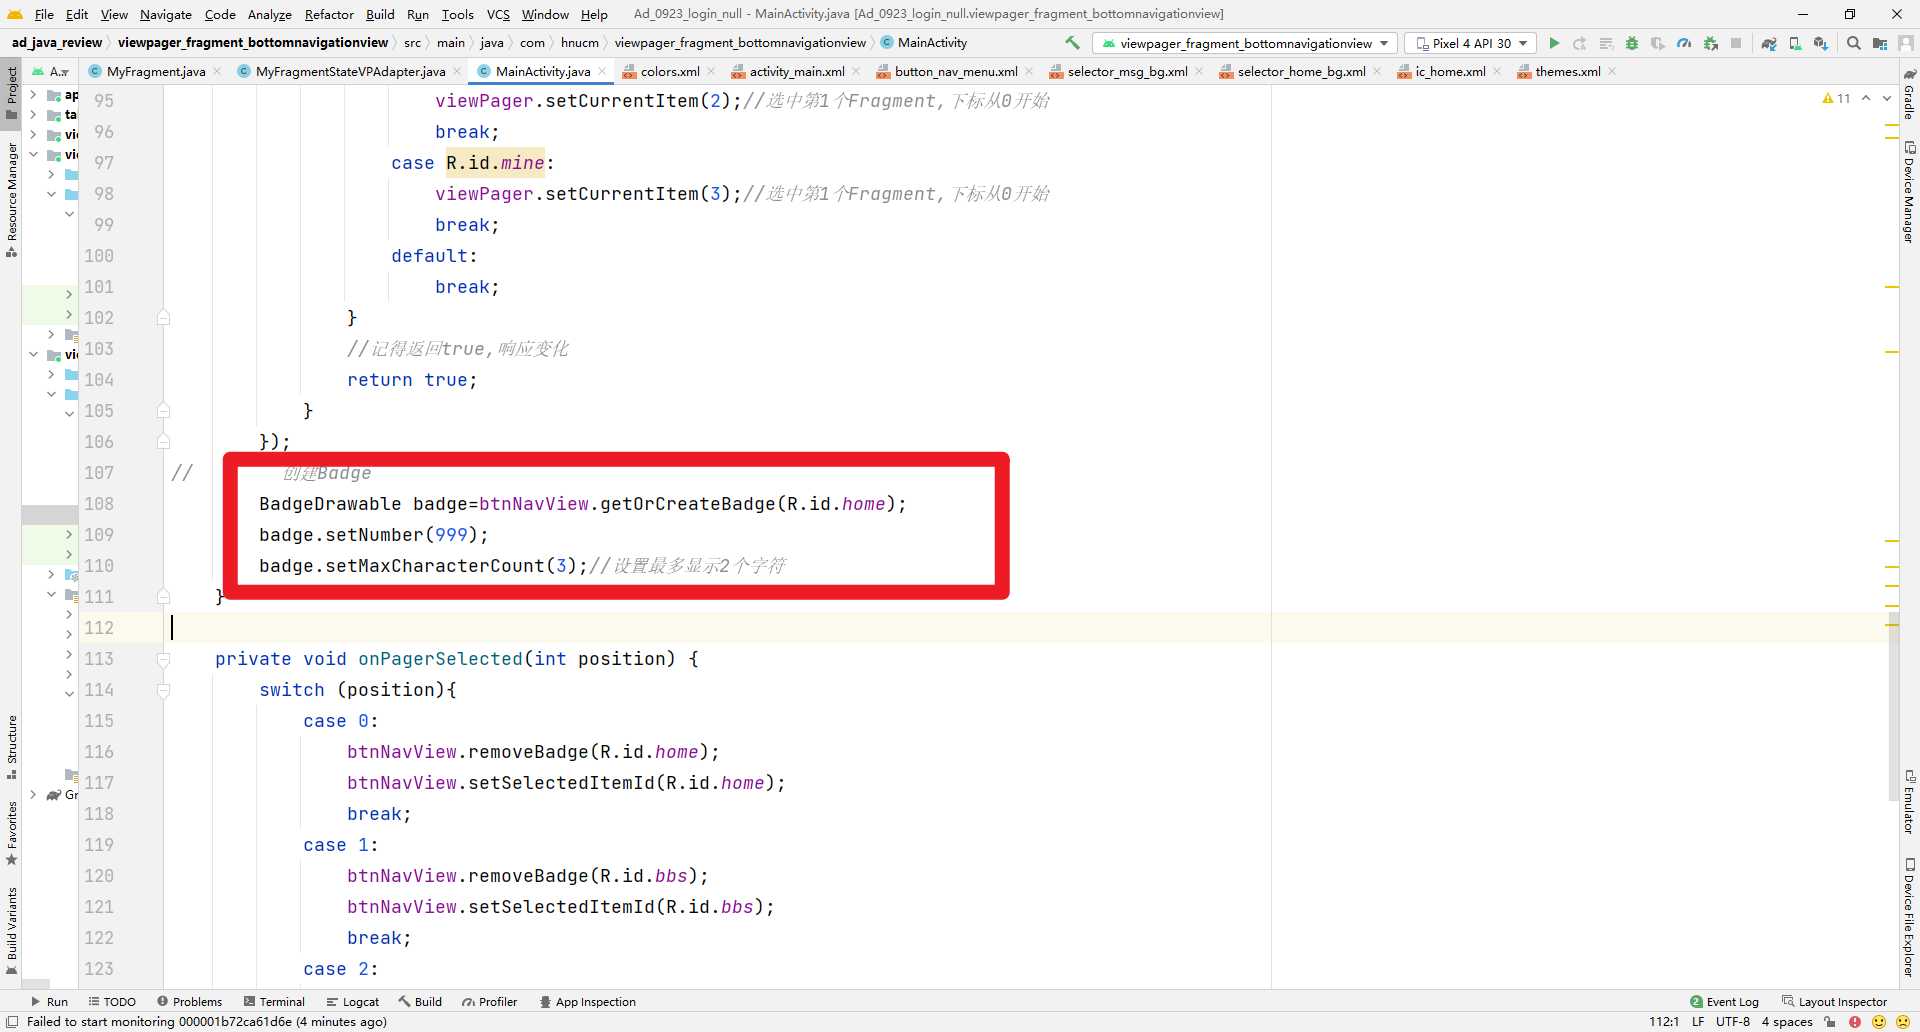
Task: Click the red error notification icon
Action: (1855, 1022)
